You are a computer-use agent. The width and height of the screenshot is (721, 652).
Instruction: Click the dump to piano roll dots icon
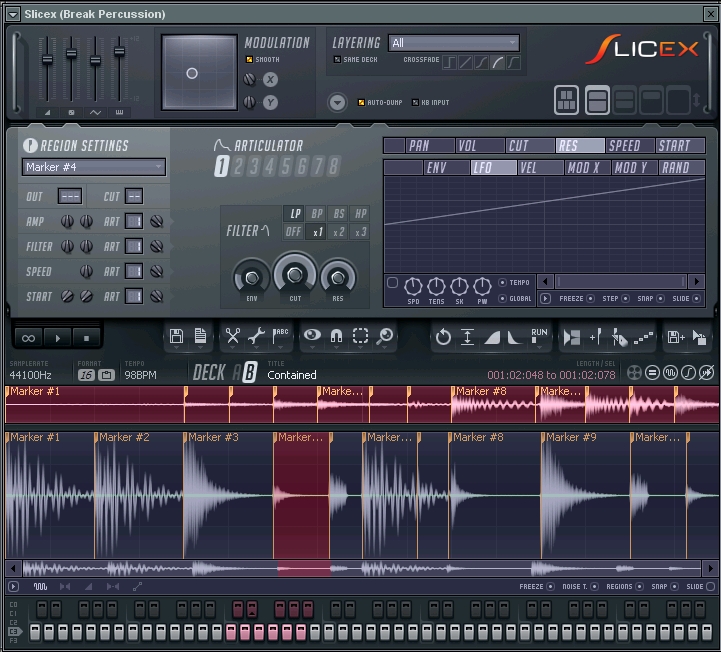(x=643, y=338)
